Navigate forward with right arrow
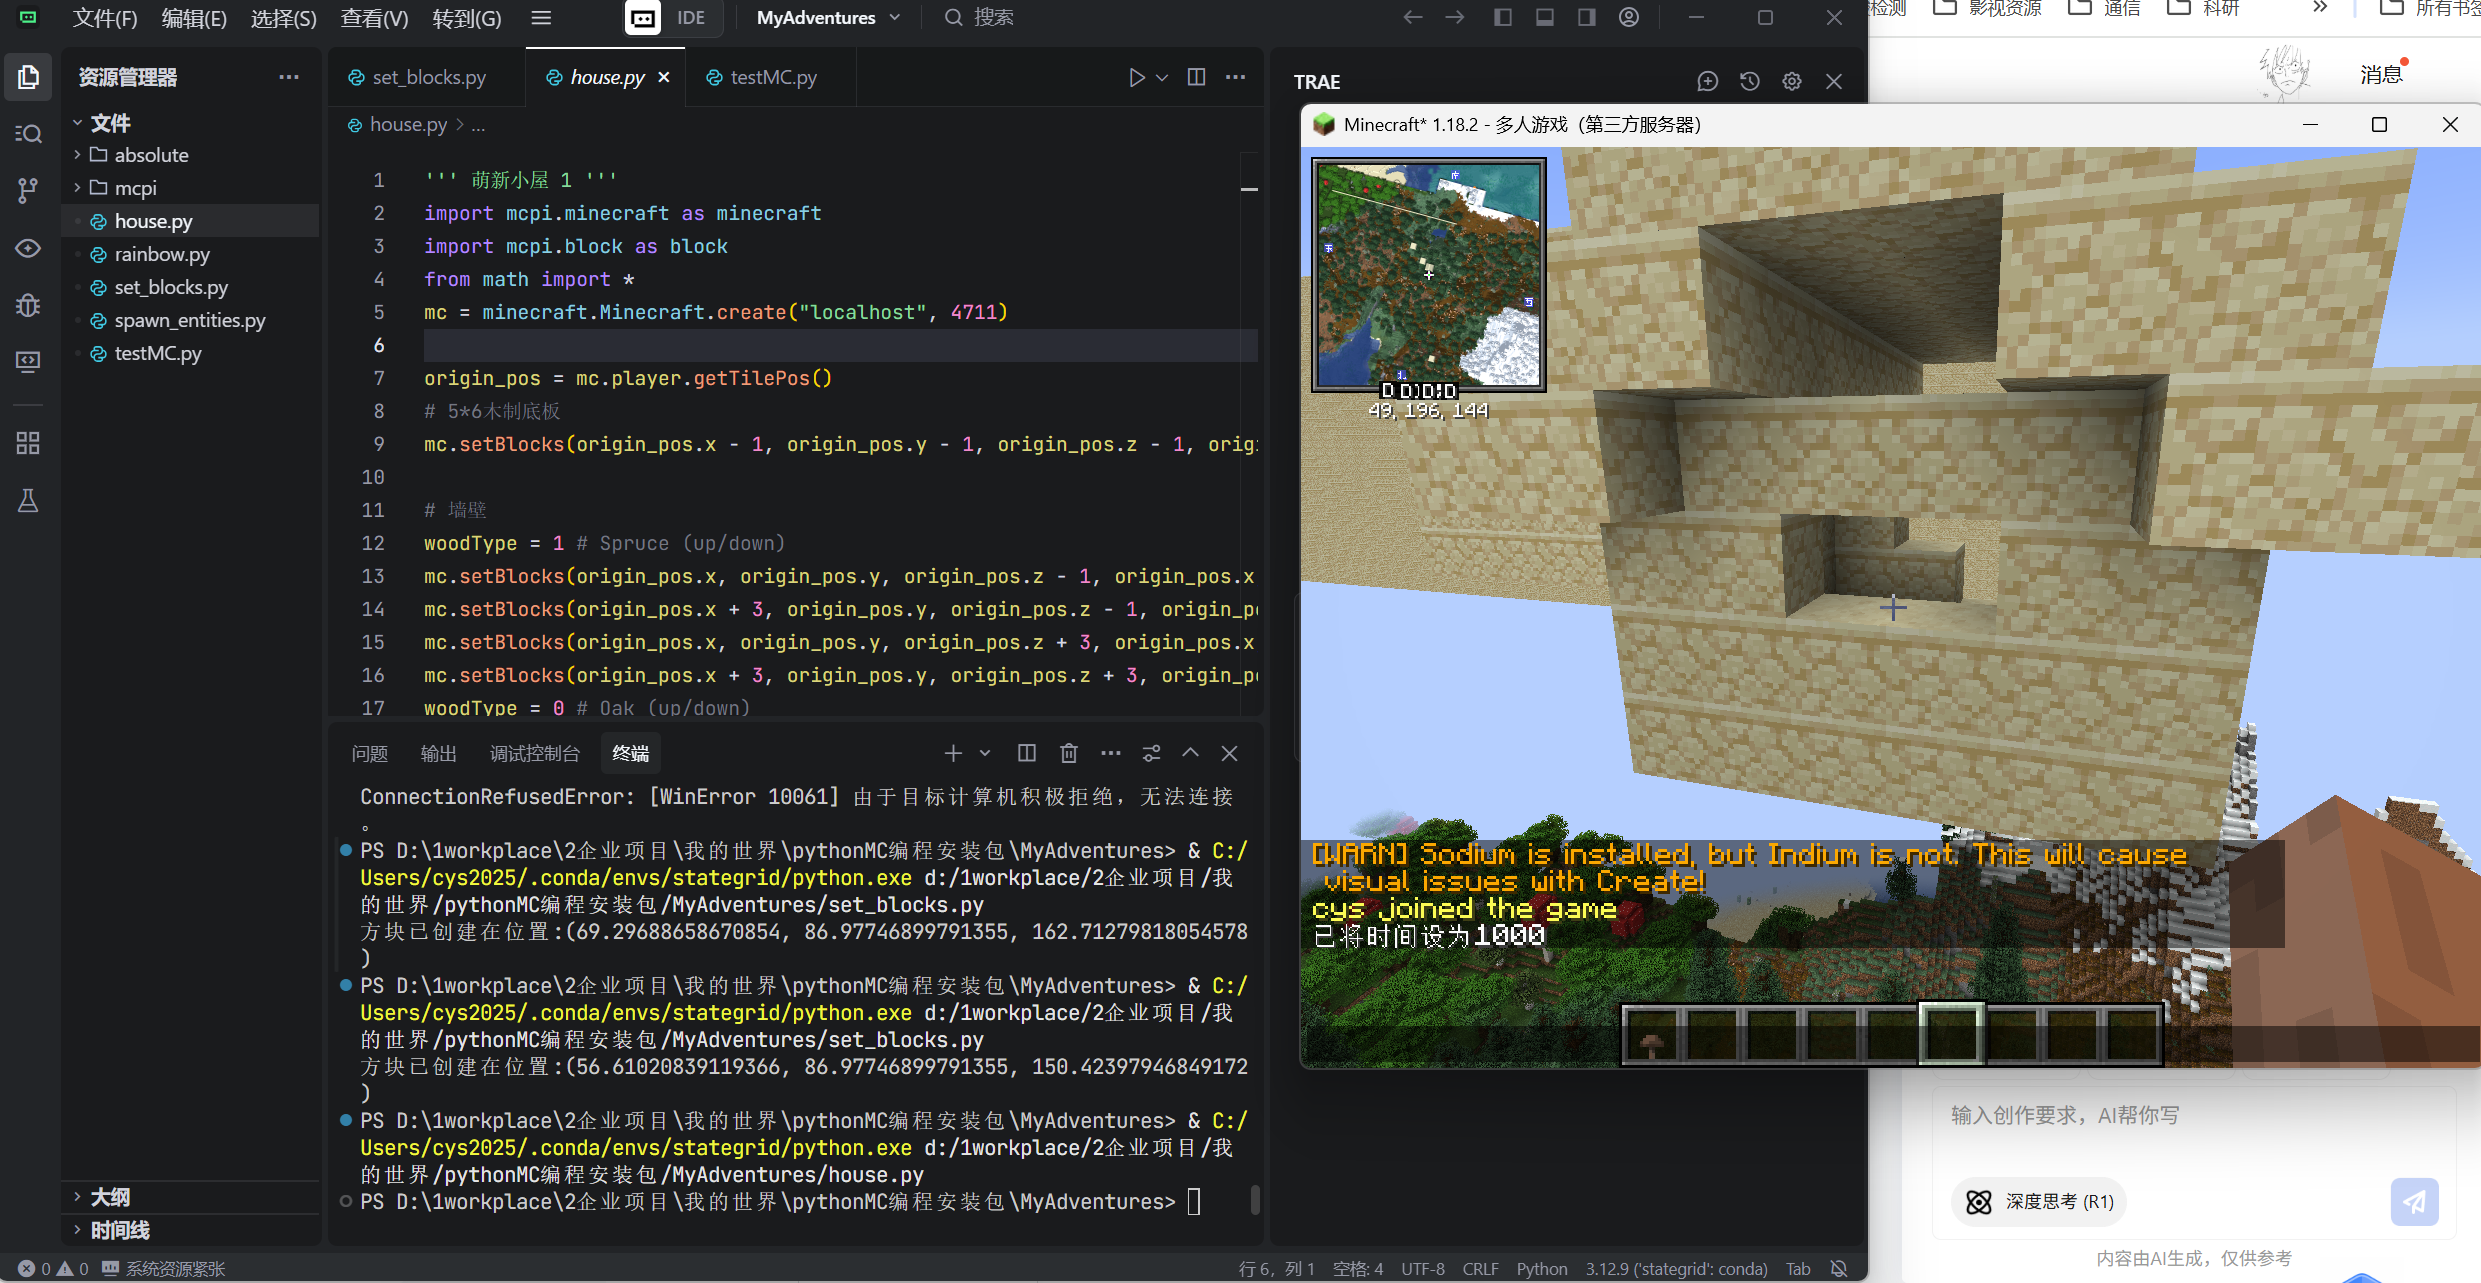The image size is (2481, 1283). (1455, 17)
